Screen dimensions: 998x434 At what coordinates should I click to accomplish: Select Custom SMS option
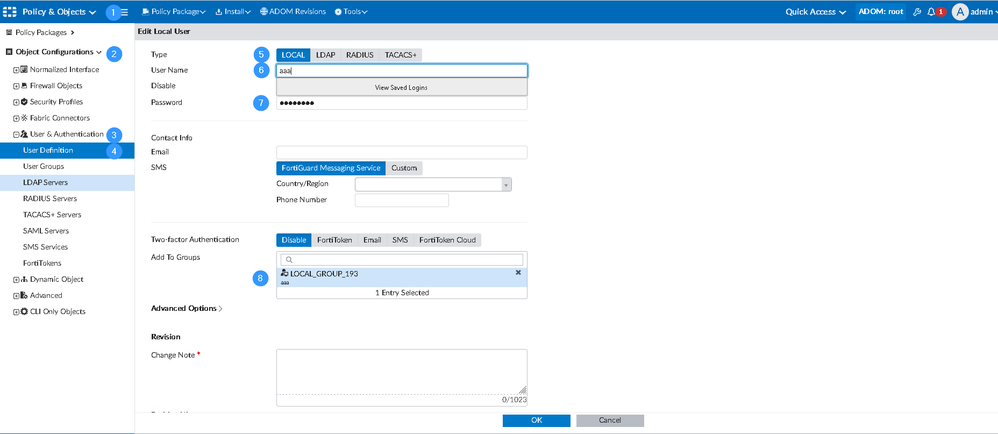point(404,168)
